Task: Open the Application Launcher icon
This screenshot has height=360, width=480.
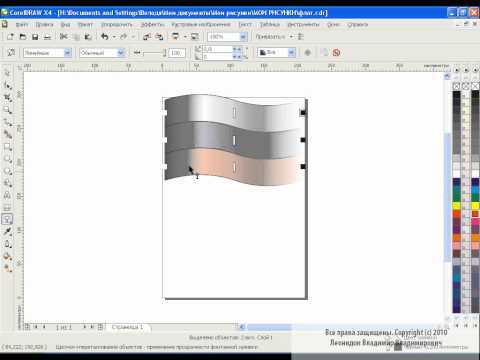Action: 175,37
